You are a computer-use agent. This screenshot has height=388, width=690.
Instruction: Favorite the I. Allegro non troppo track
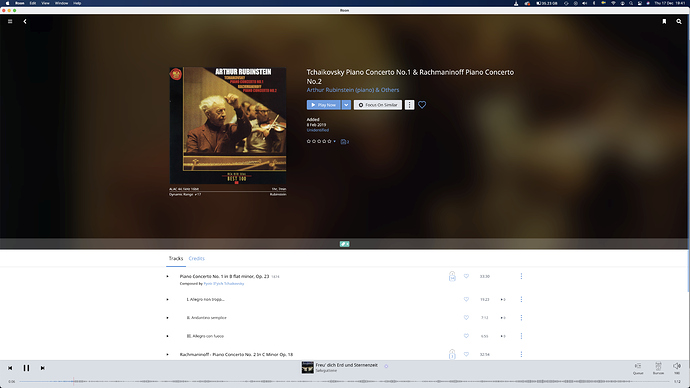pos(466,299)
